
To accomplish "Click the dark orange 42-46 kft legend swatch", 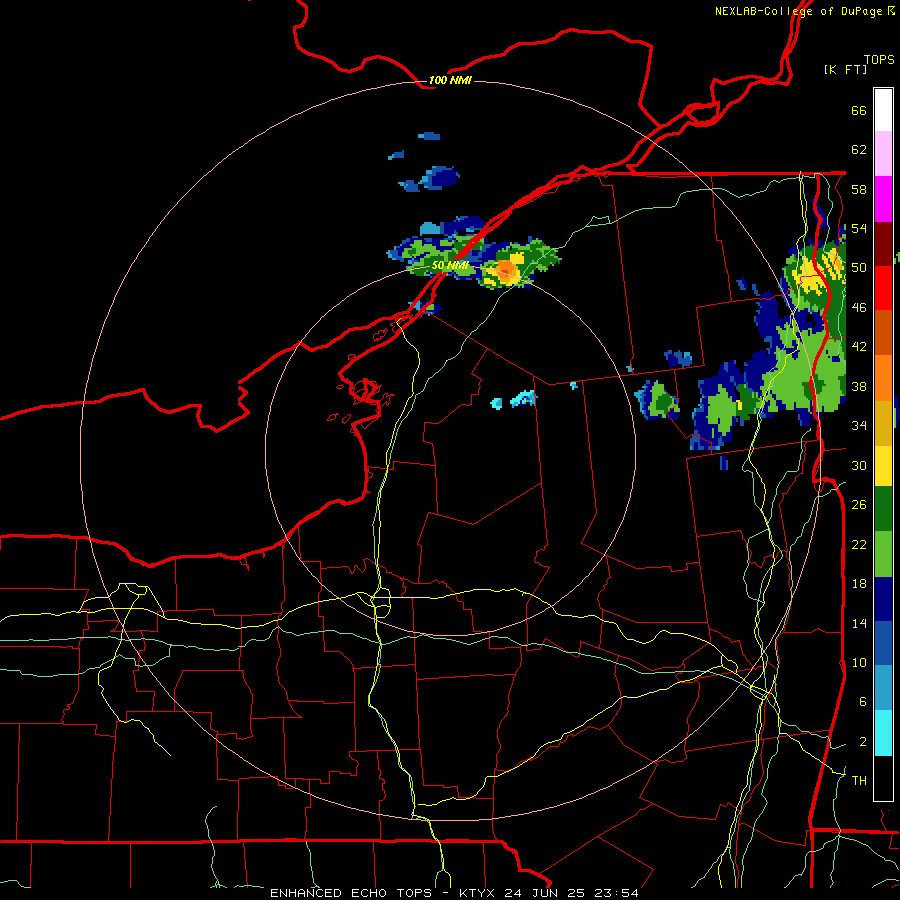I will tap(883, 332).
